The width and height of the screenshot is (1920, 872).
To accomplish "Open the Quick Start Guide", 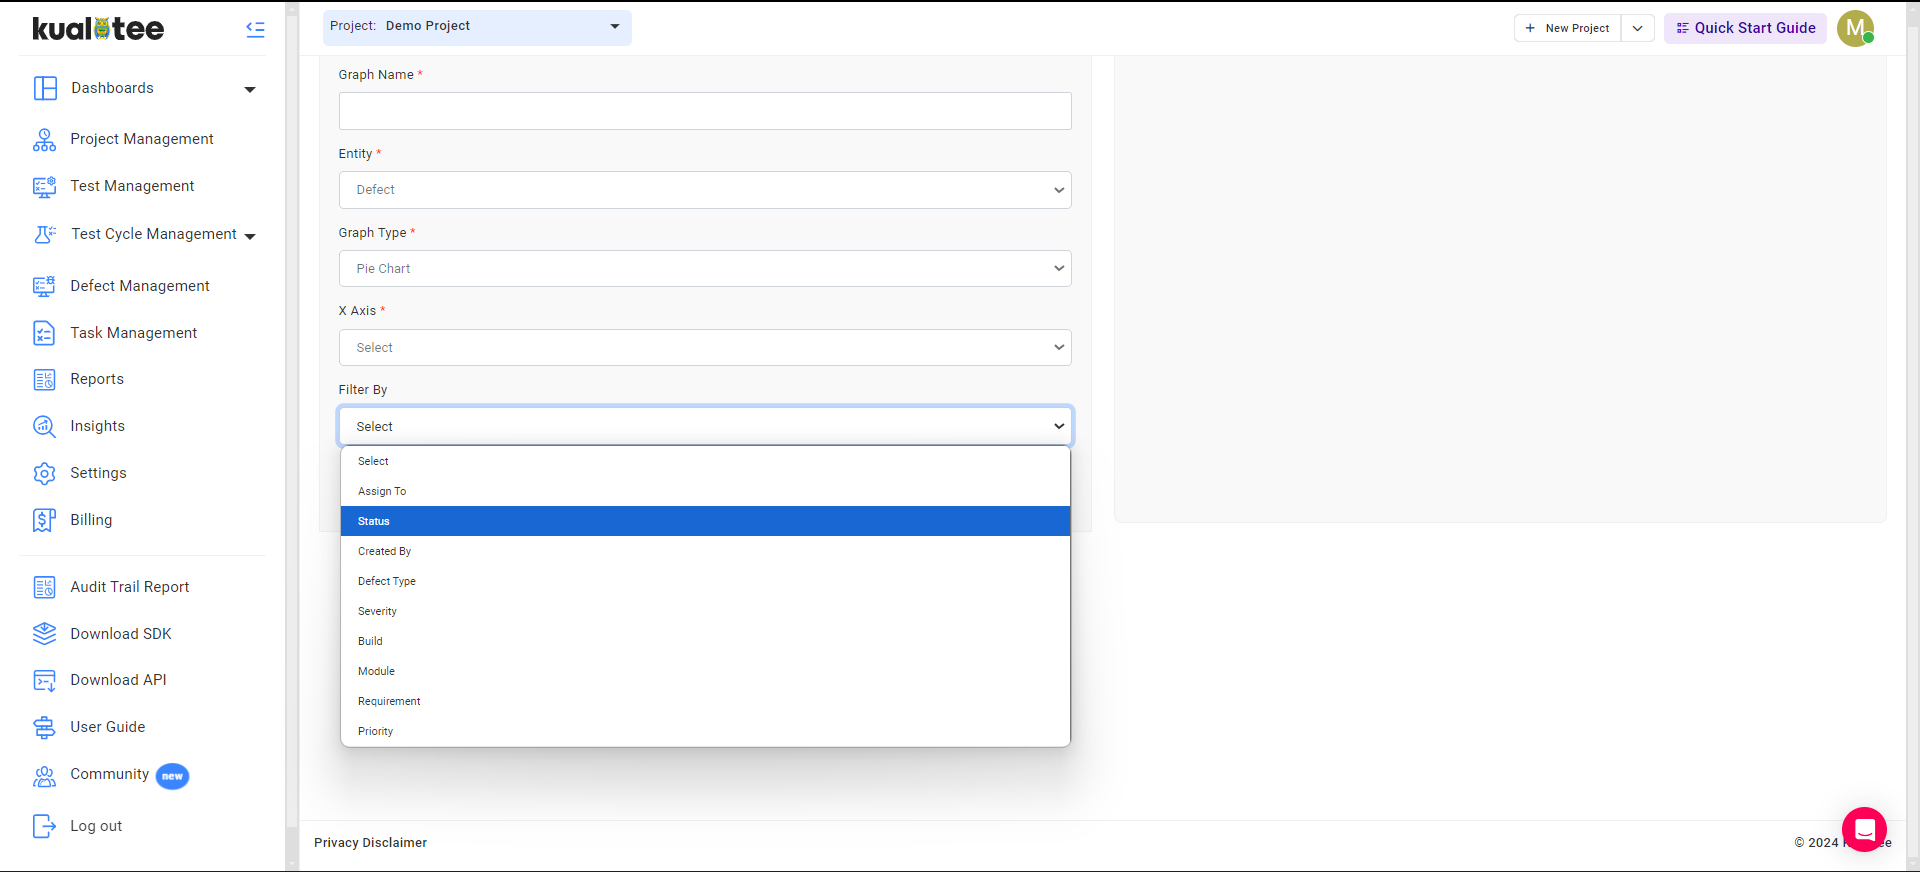I will (1744, 28).
